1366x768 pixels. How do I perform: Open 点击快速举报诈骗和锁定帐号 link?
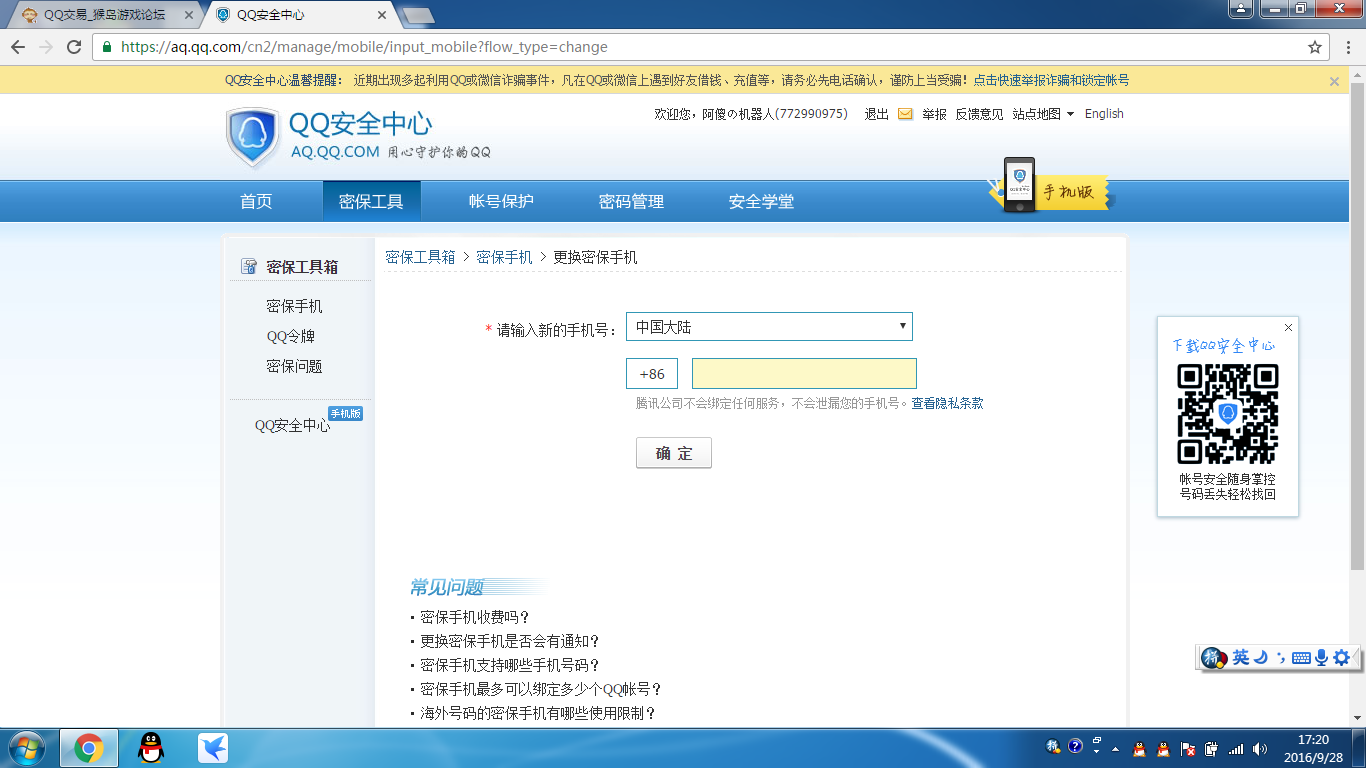coord(1051,81)
